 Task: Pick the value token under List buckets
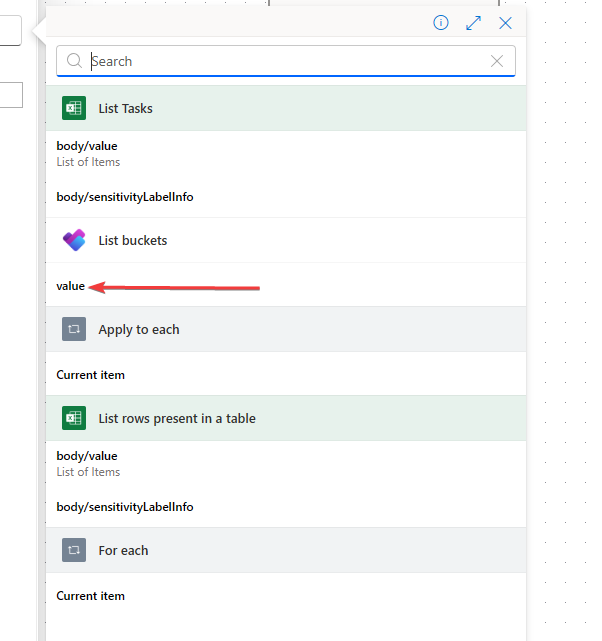click(71, 286)
